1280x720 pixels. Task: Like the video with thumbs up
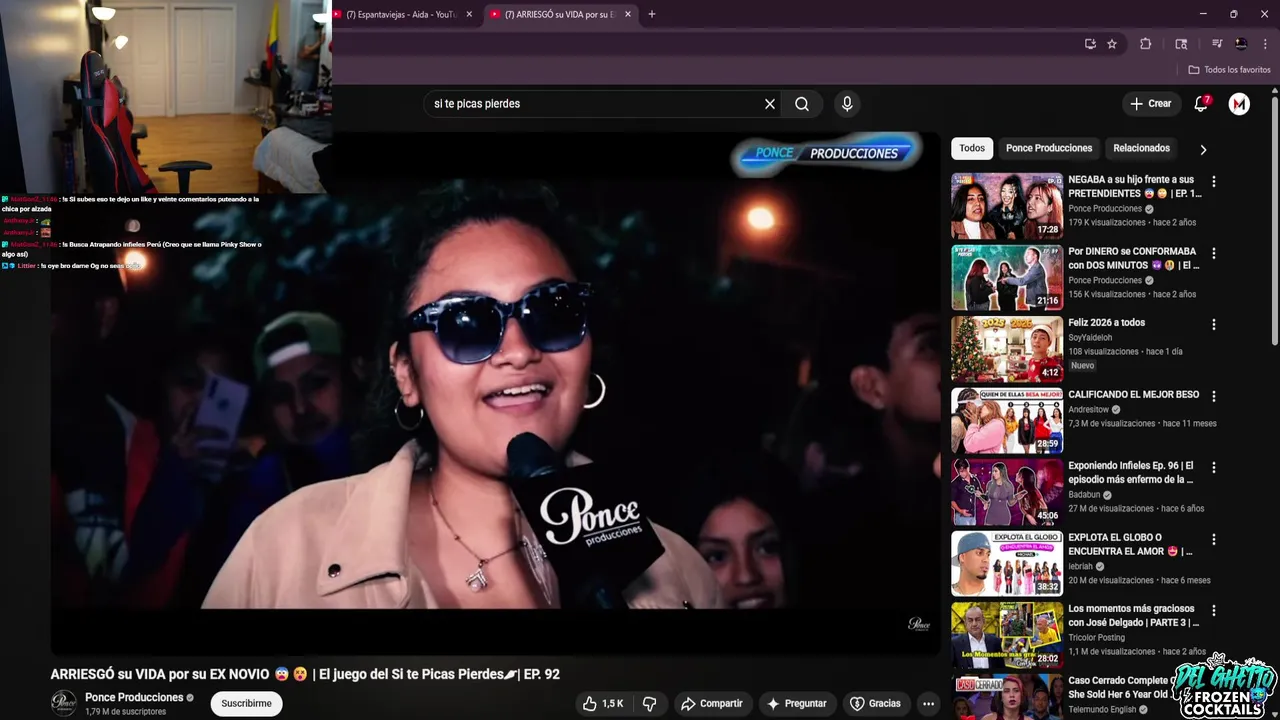click(602, 704)
